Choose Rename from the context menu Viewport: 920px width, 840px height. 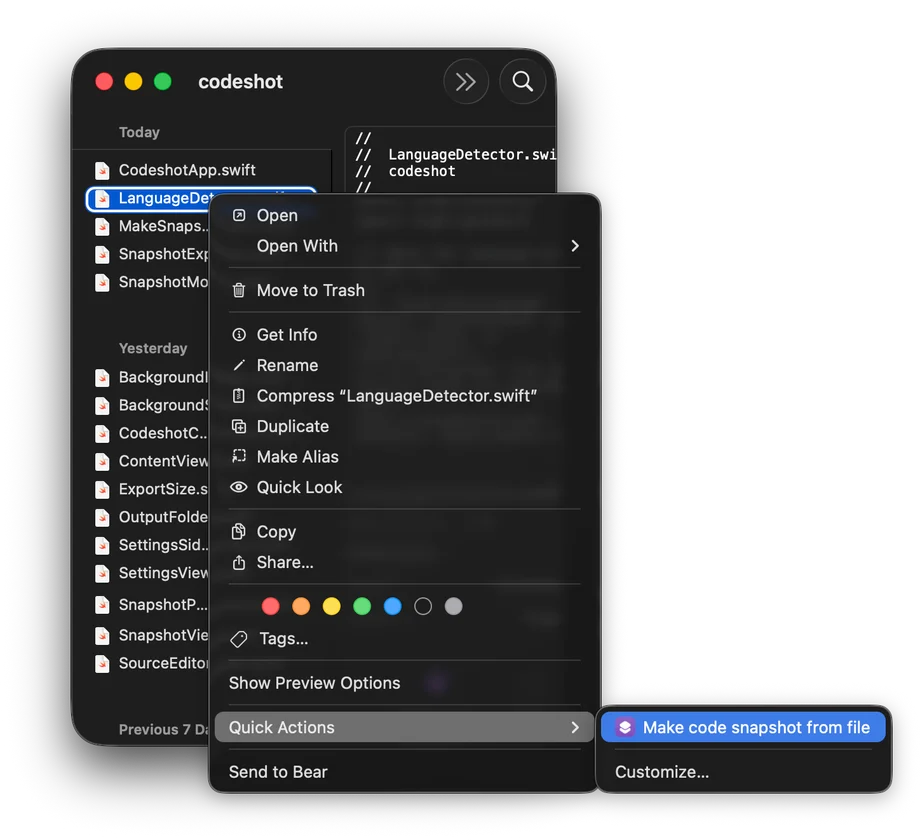404,365
